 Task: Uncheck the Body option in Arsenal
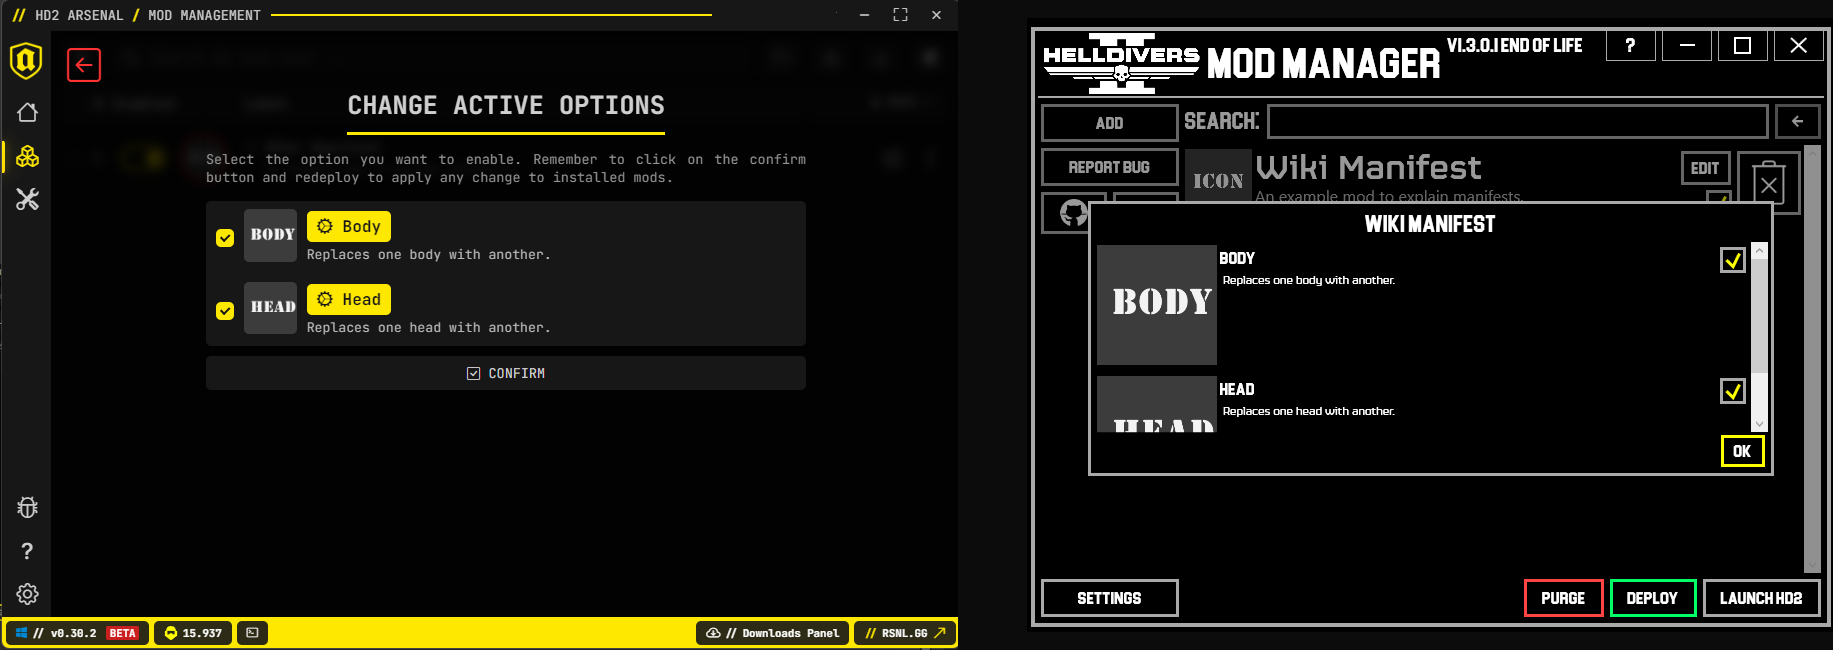coord(225,238)
